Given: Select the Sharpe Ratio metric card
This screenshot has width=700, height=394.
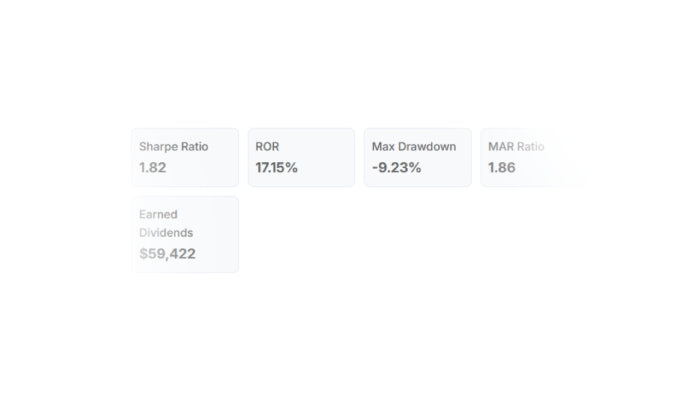Looking at the screenshot, I should [185, 157].
